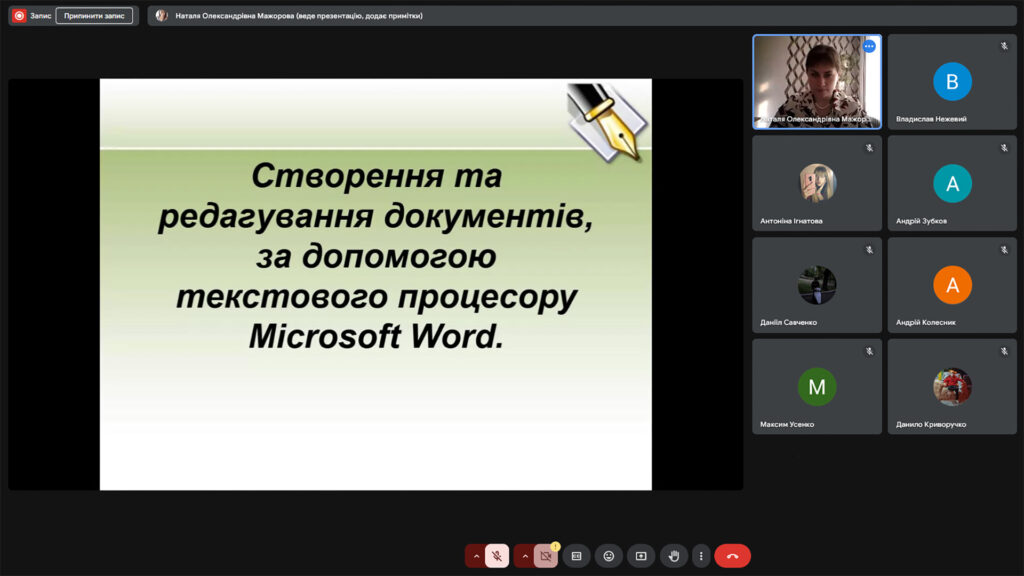Viewport: 1024px width, 576px height.
Task: Click presenter name Наталя Олександрівна Мажорова in banner
Action: pyautogui.click(x=234, y=16)
